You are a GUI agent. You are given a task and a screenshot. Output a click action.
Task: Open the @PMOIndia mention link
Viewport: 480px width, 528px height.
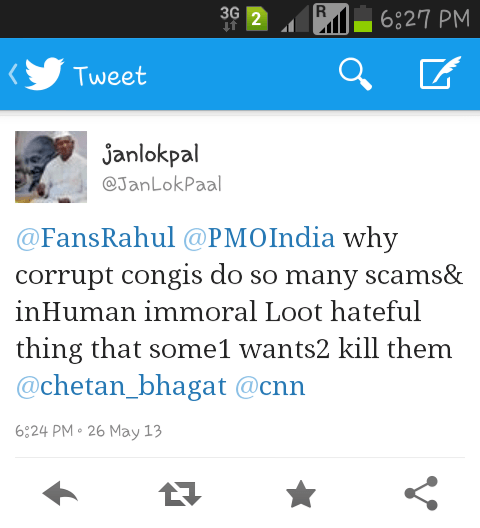click(x=259, y=238)
